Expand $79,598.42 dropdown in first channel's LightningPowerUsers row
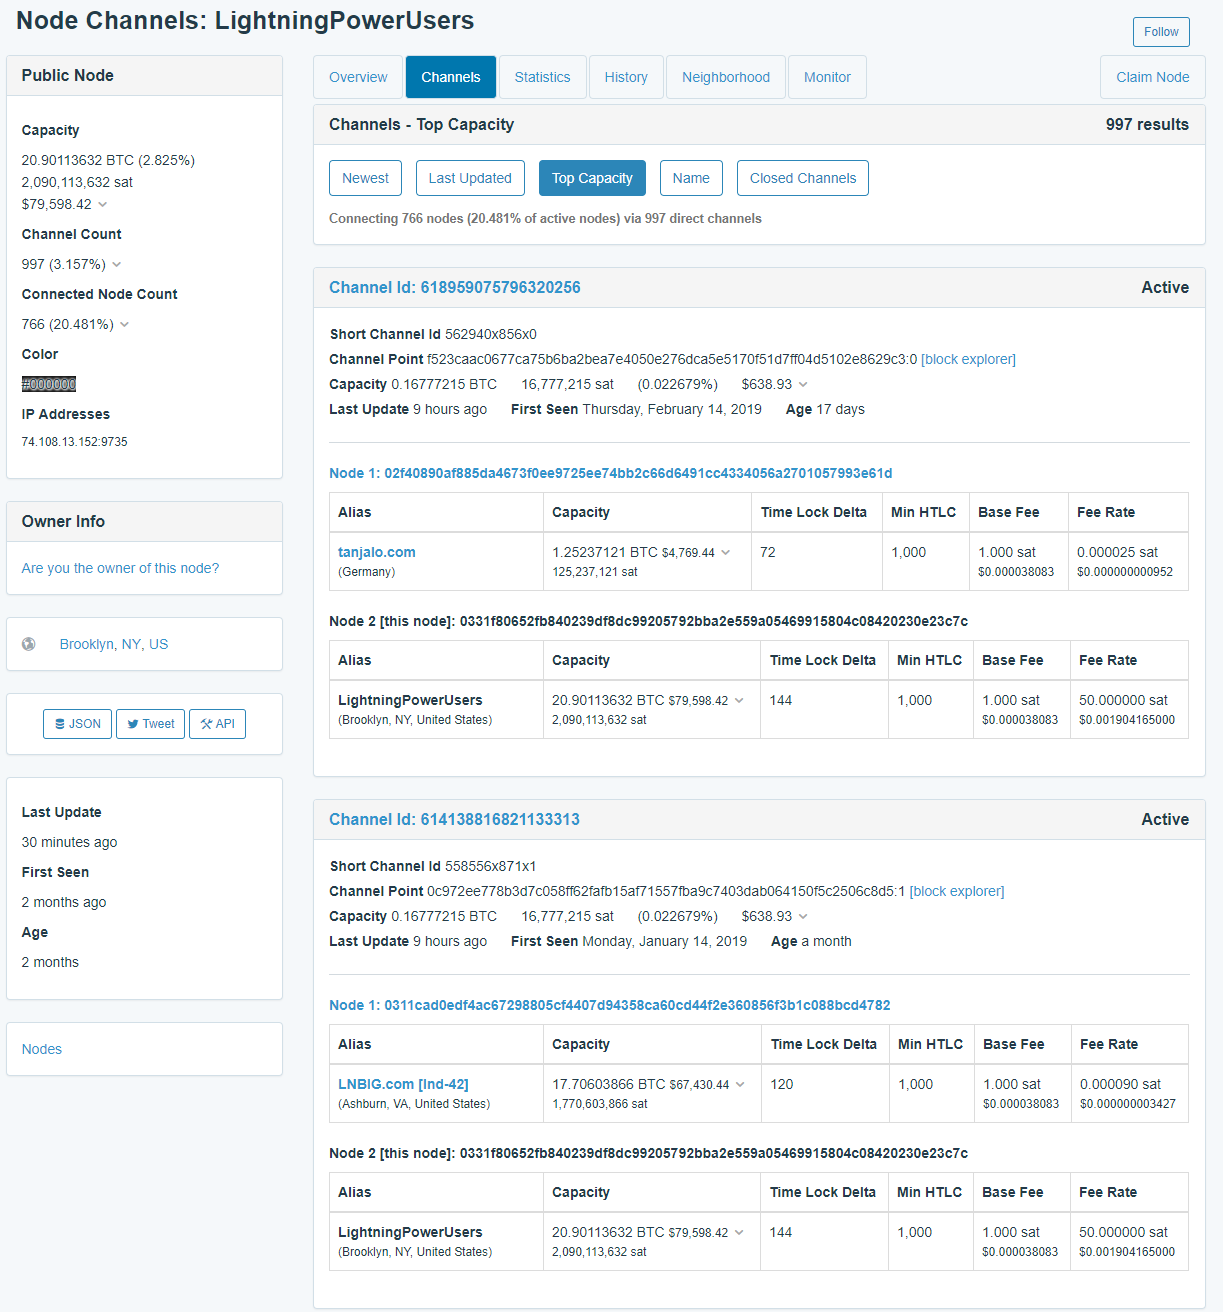 [739, 701]
